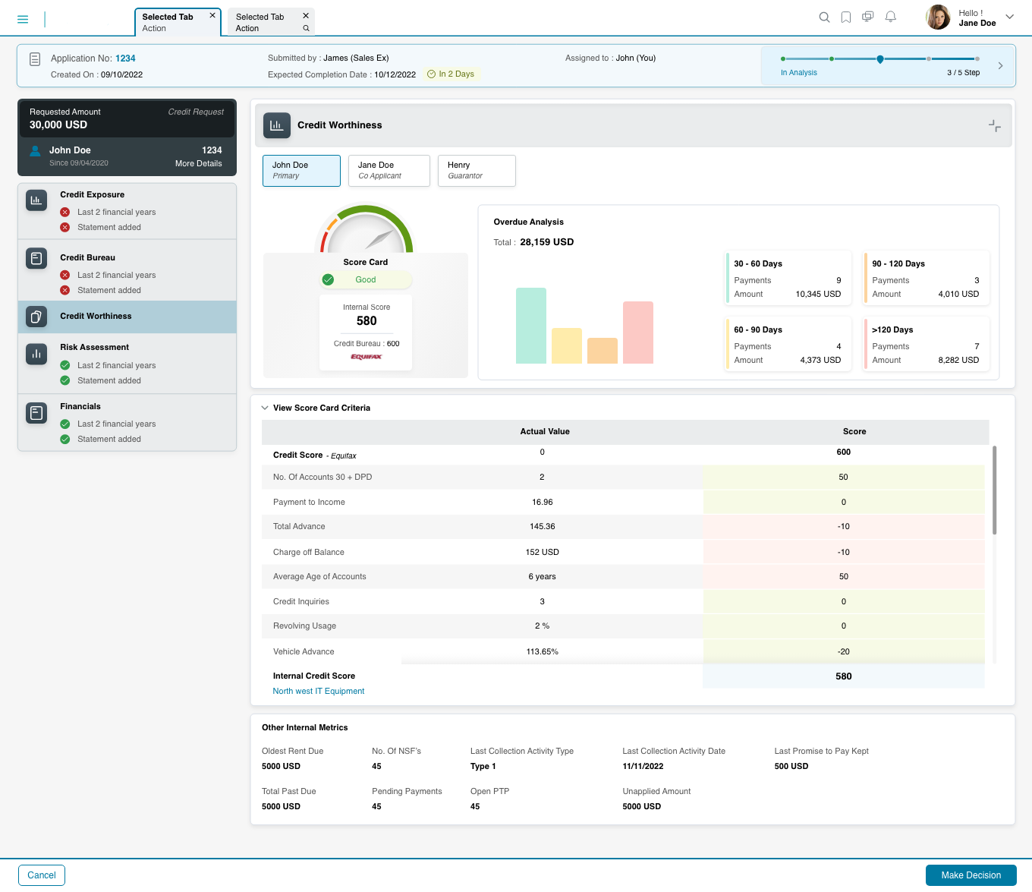This screenshot has width=1032, height=892.
Task: Select Henry Guarantor applicant
Action: (476, 170)
